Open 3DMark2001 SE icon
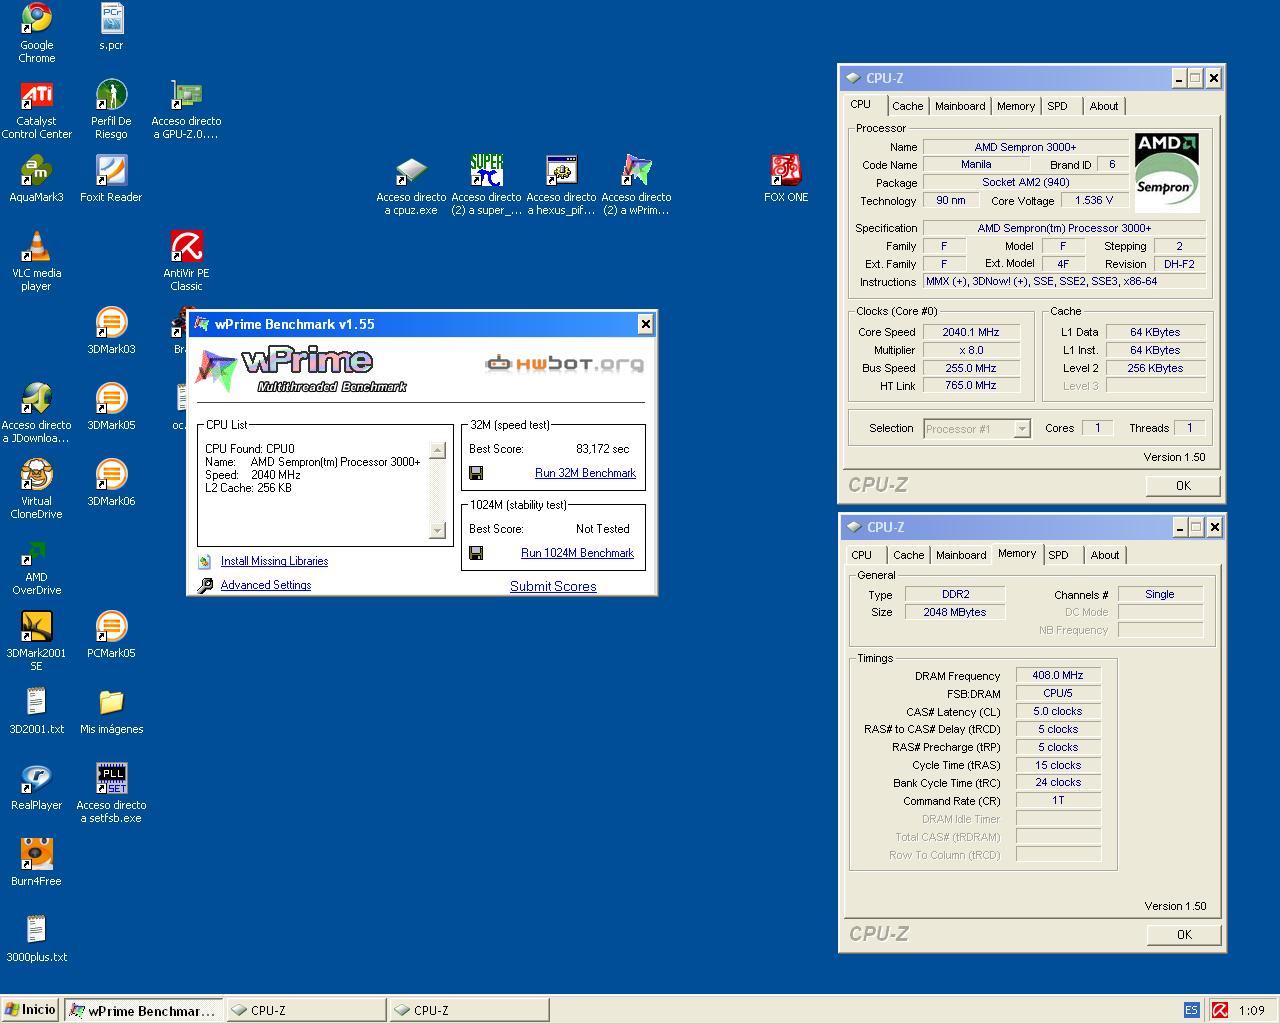Image resolution: width=1280 pixels, height=1024 pixels. pyautogui.click(x=36, y=626)
